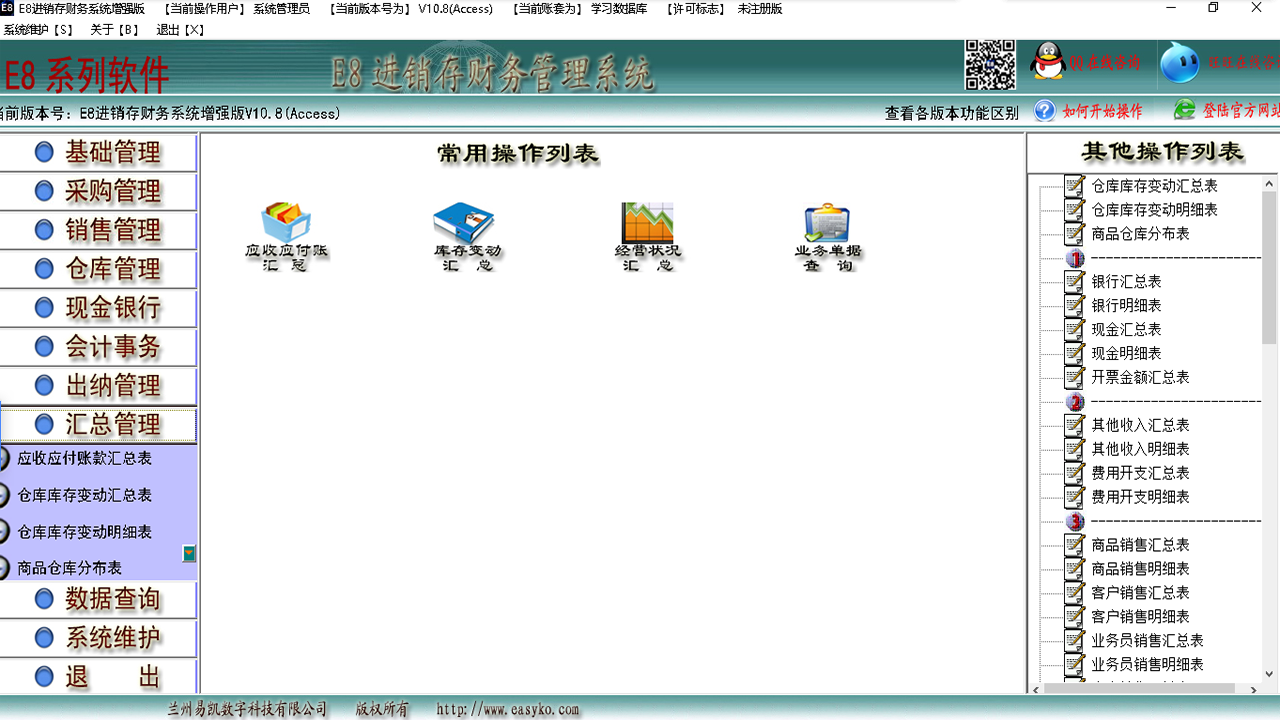Click the question mark beside 如何开始操作
Screen dimensions: 1280x720
[1044, 111]
